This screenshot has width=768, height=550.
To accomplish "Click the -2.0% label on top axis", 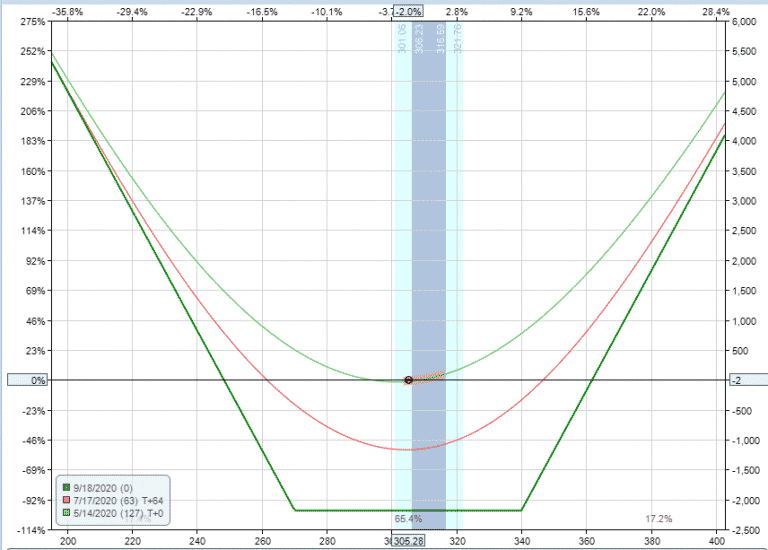I will [408, 11].
